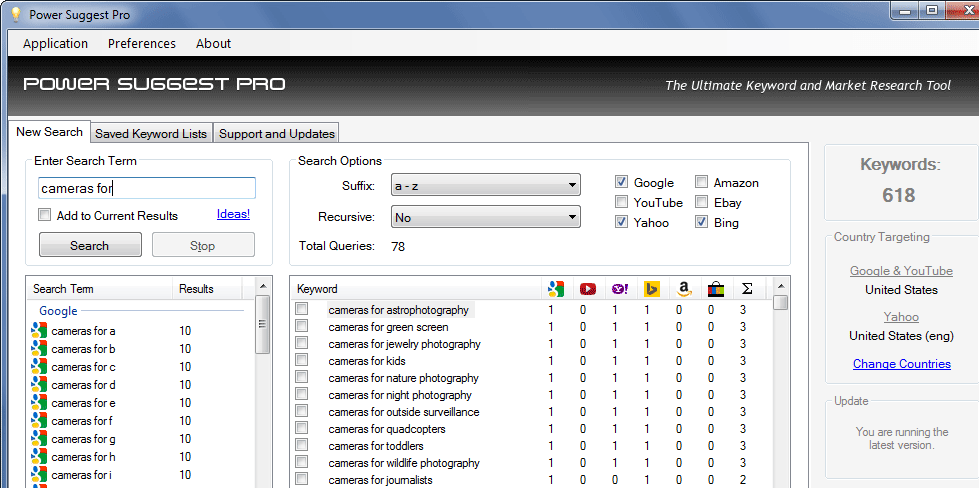
Task: Open the Suffix dropdown showing a - z
Action: click(486, 185)
